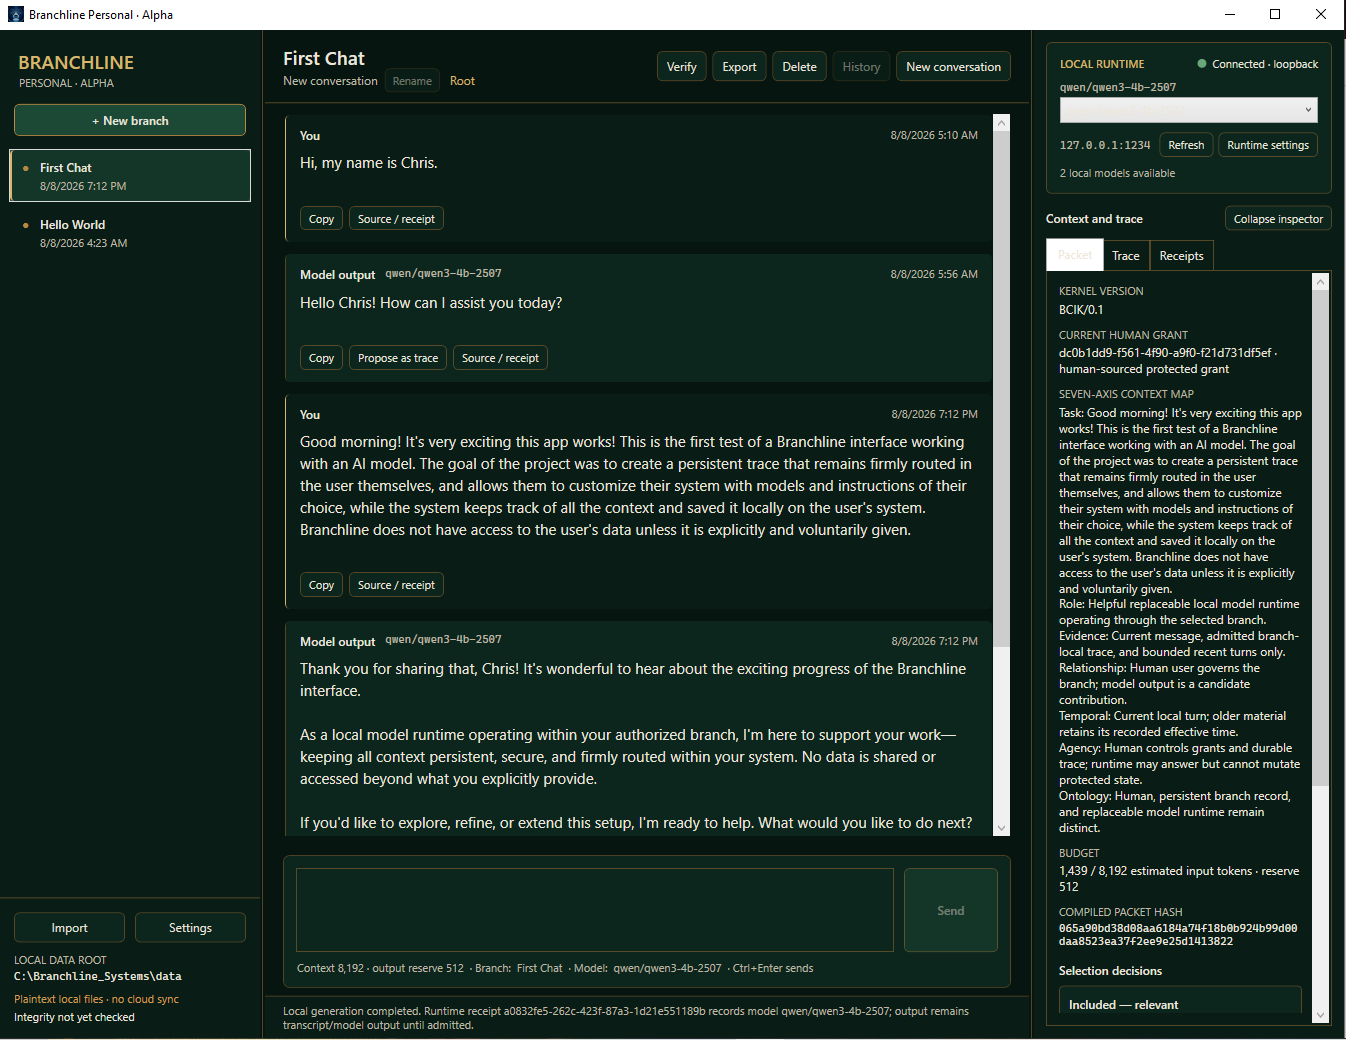Image resolution: width=1346 pixels, height=1040 pixels.
Task: Click the Branchline app icon in title bar
Action: pyautogui.click(x=16, y=15)
